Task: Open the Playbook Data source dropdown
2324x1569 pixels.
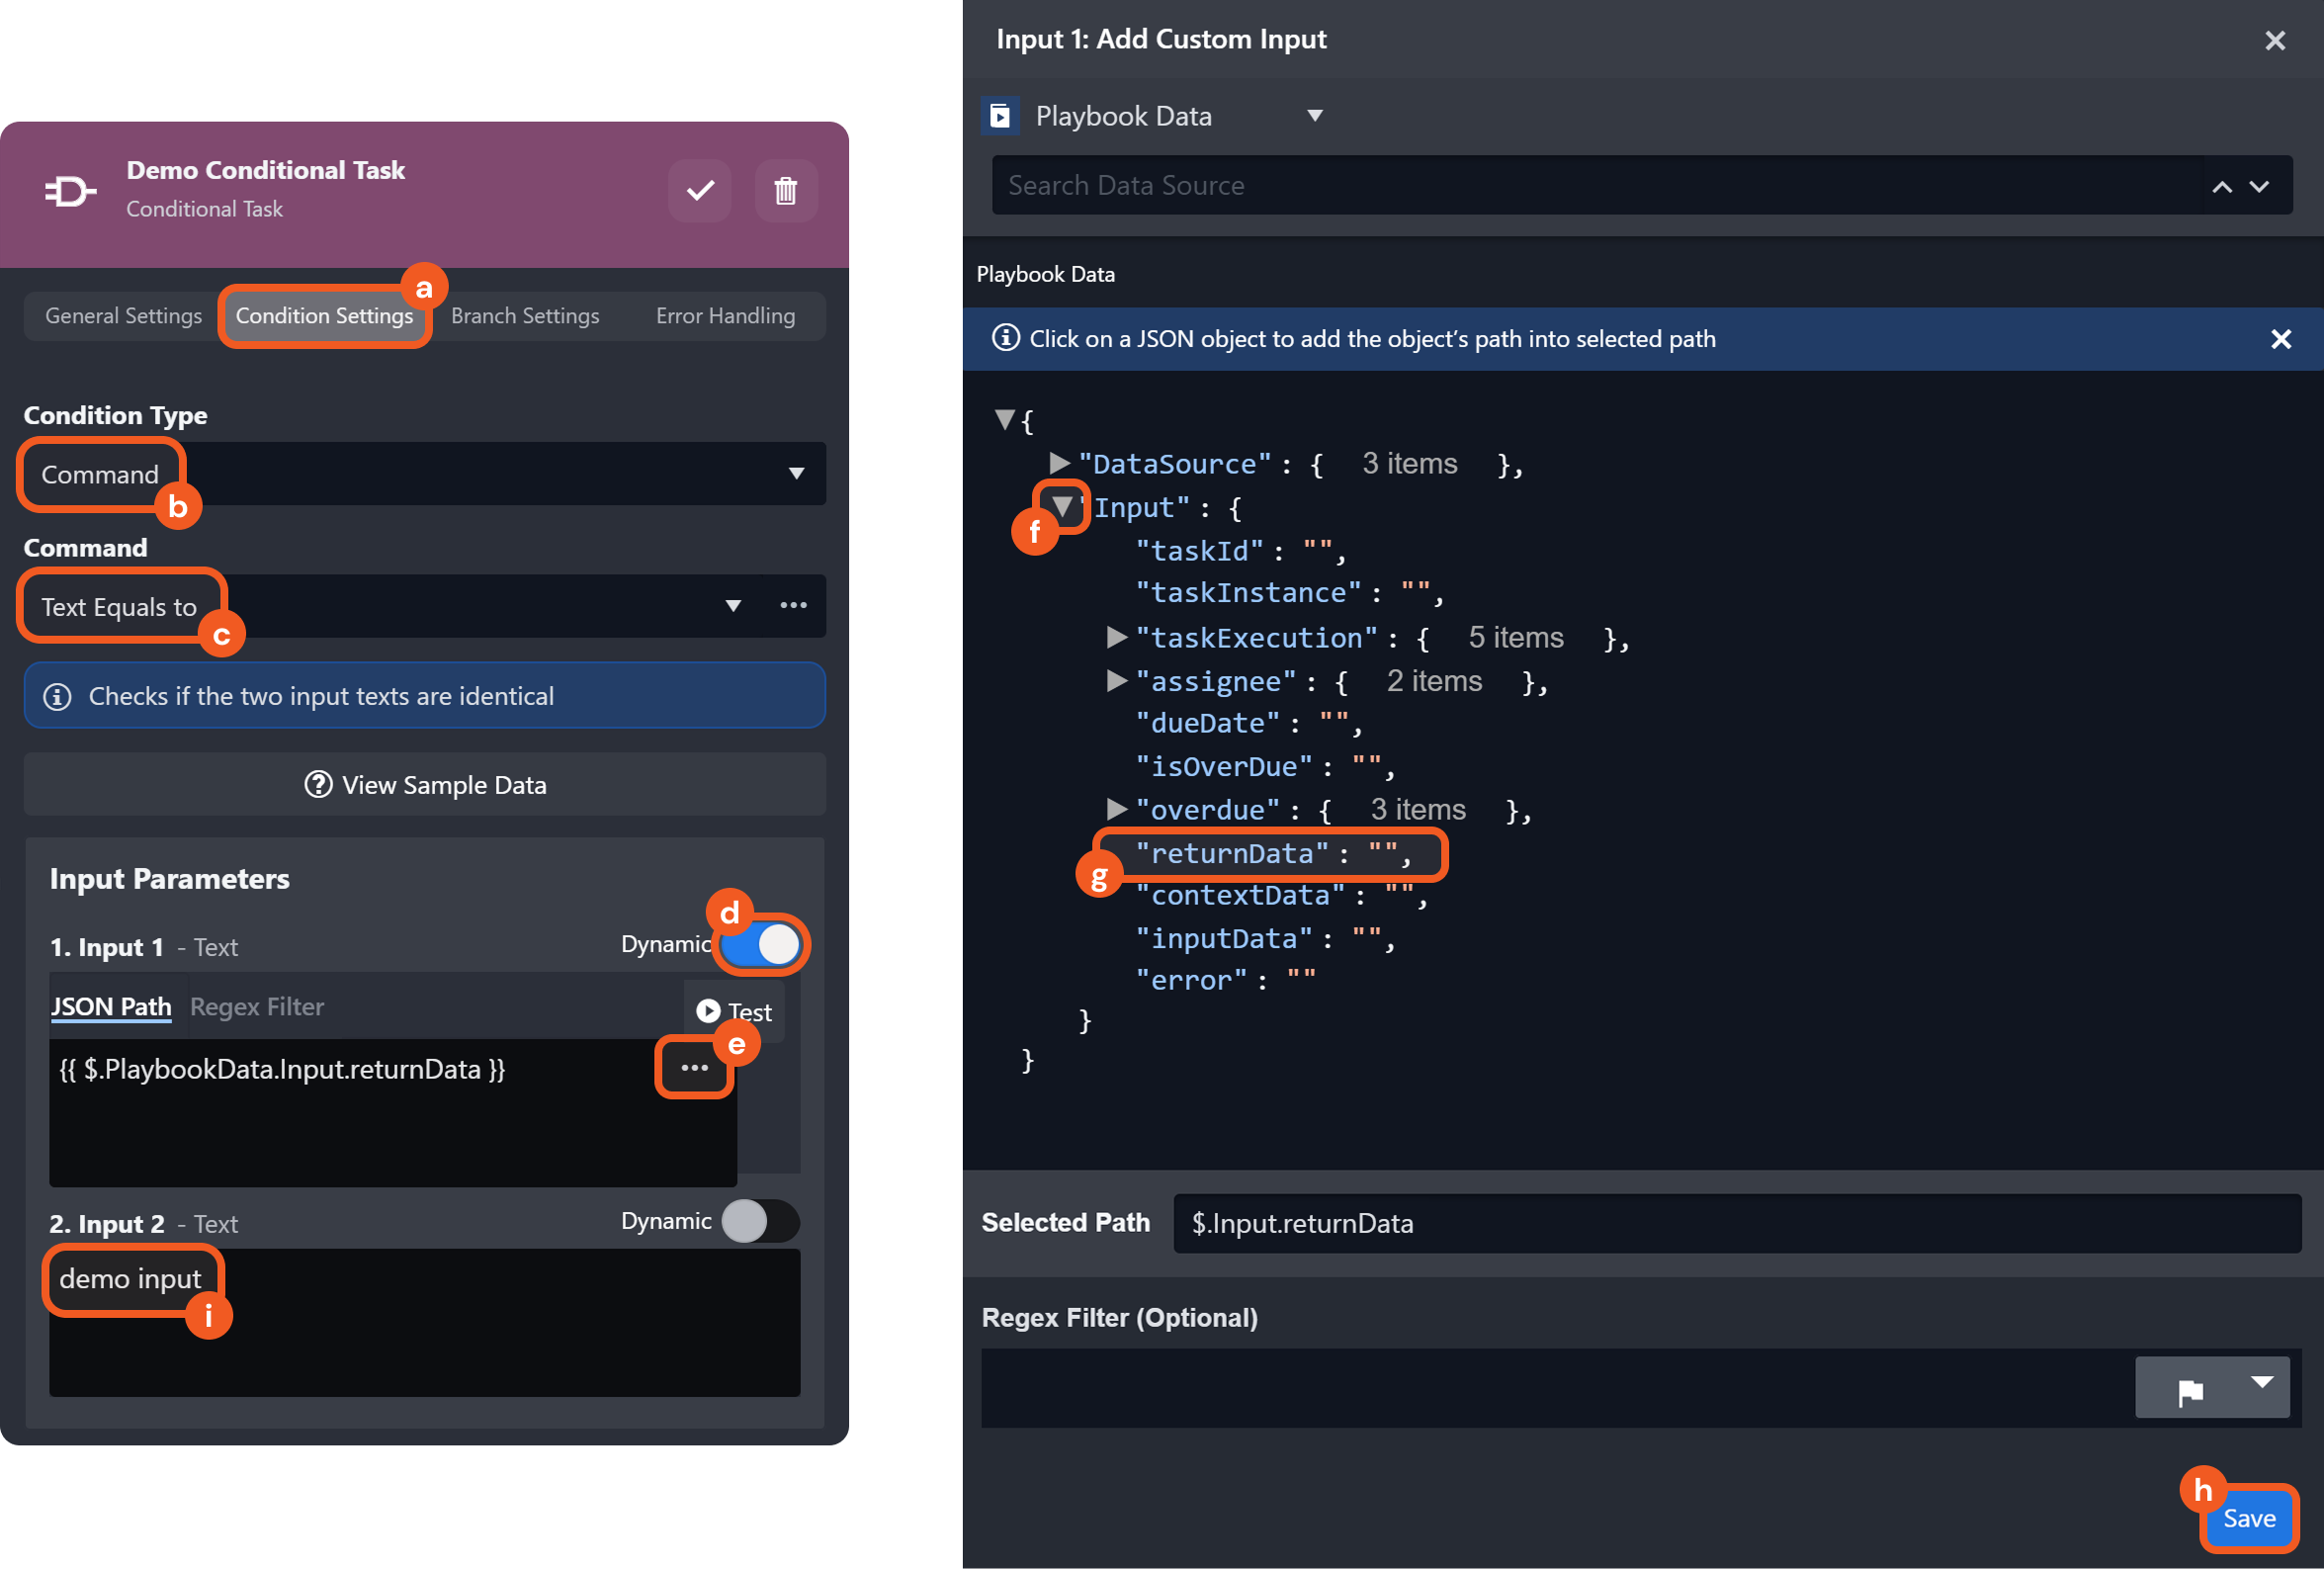Action: point(1315,116)
